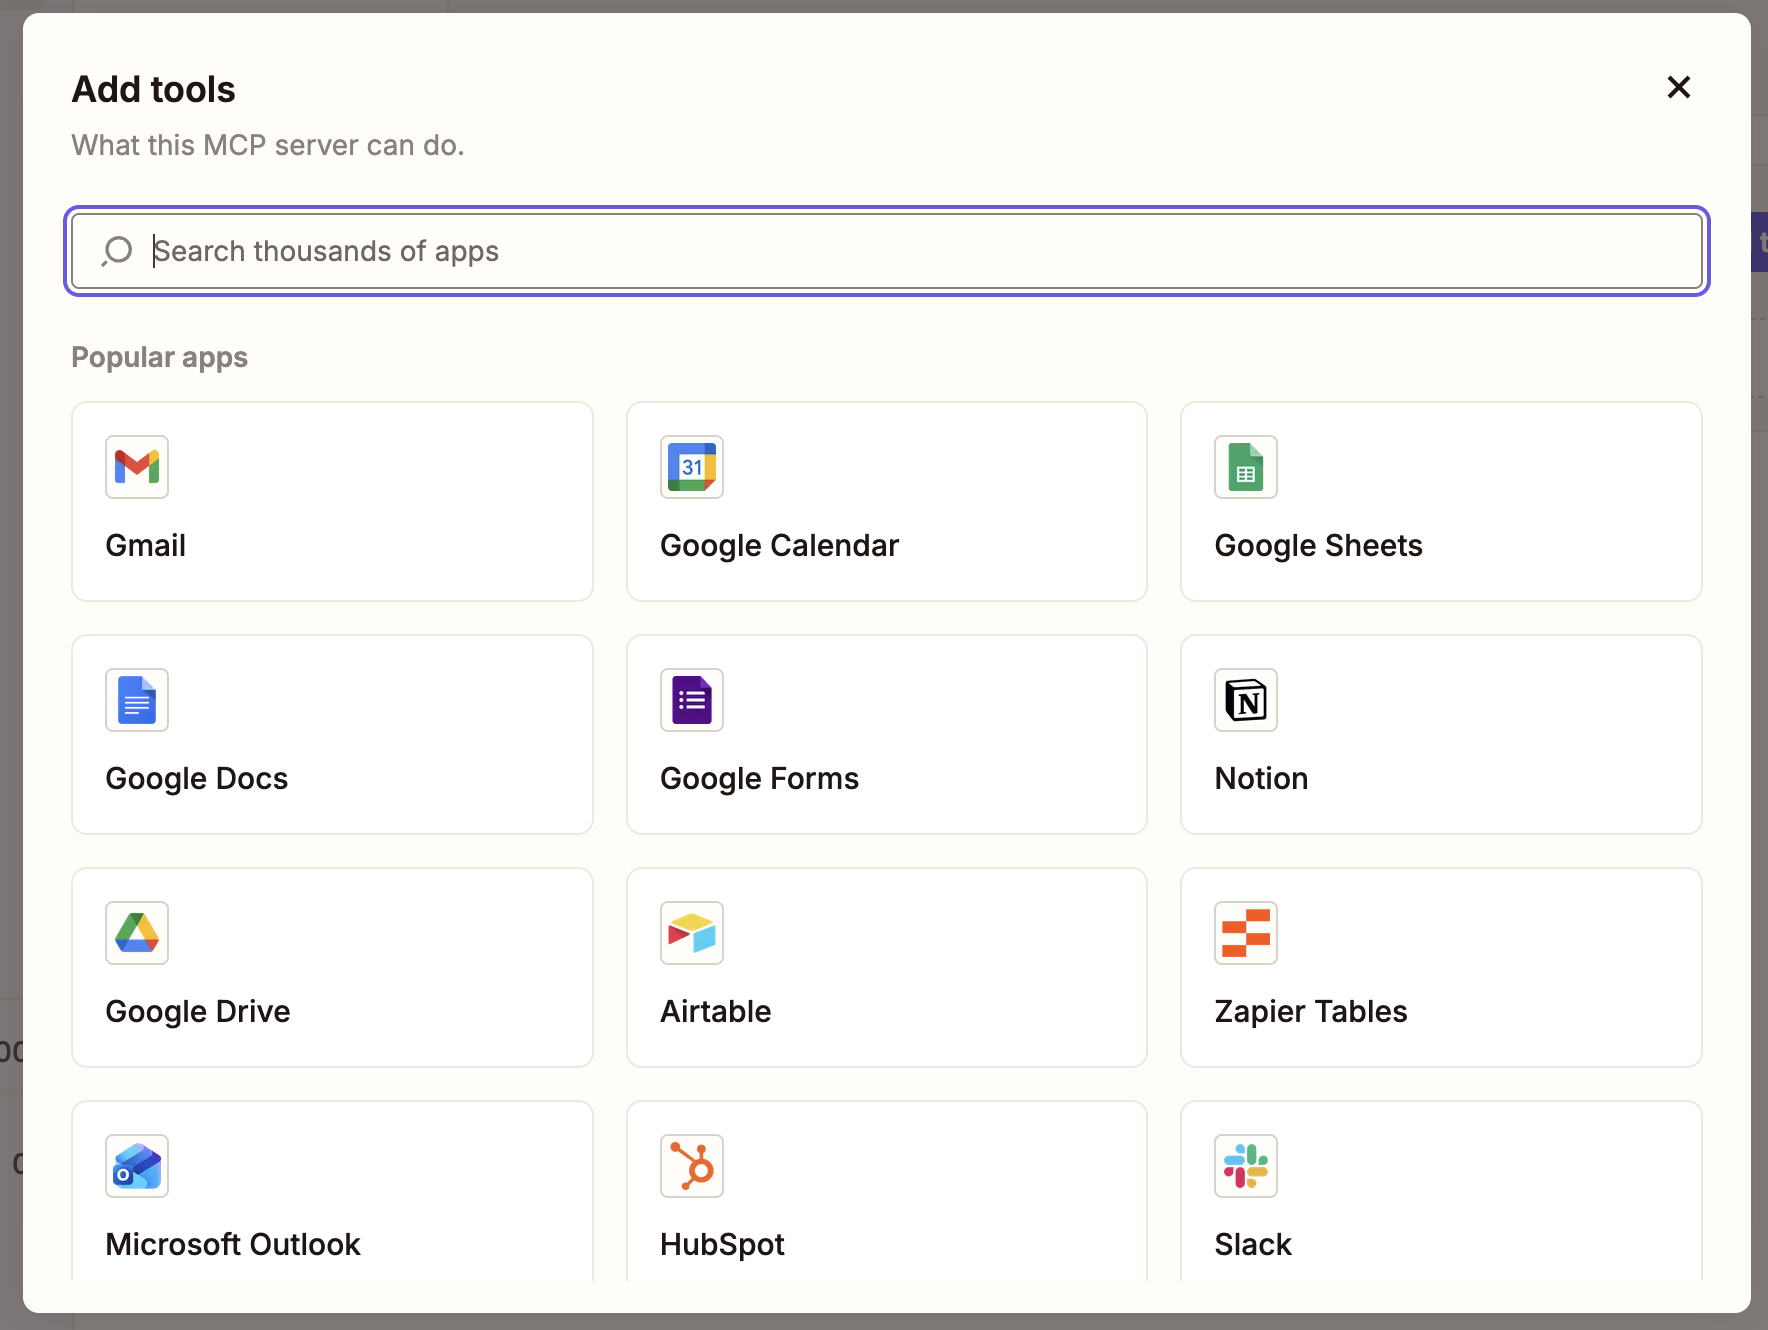The height and width of the screenshot is (1330, 1768).
Task: Select the Gmail app icon
Action: (x=137, y=467)
